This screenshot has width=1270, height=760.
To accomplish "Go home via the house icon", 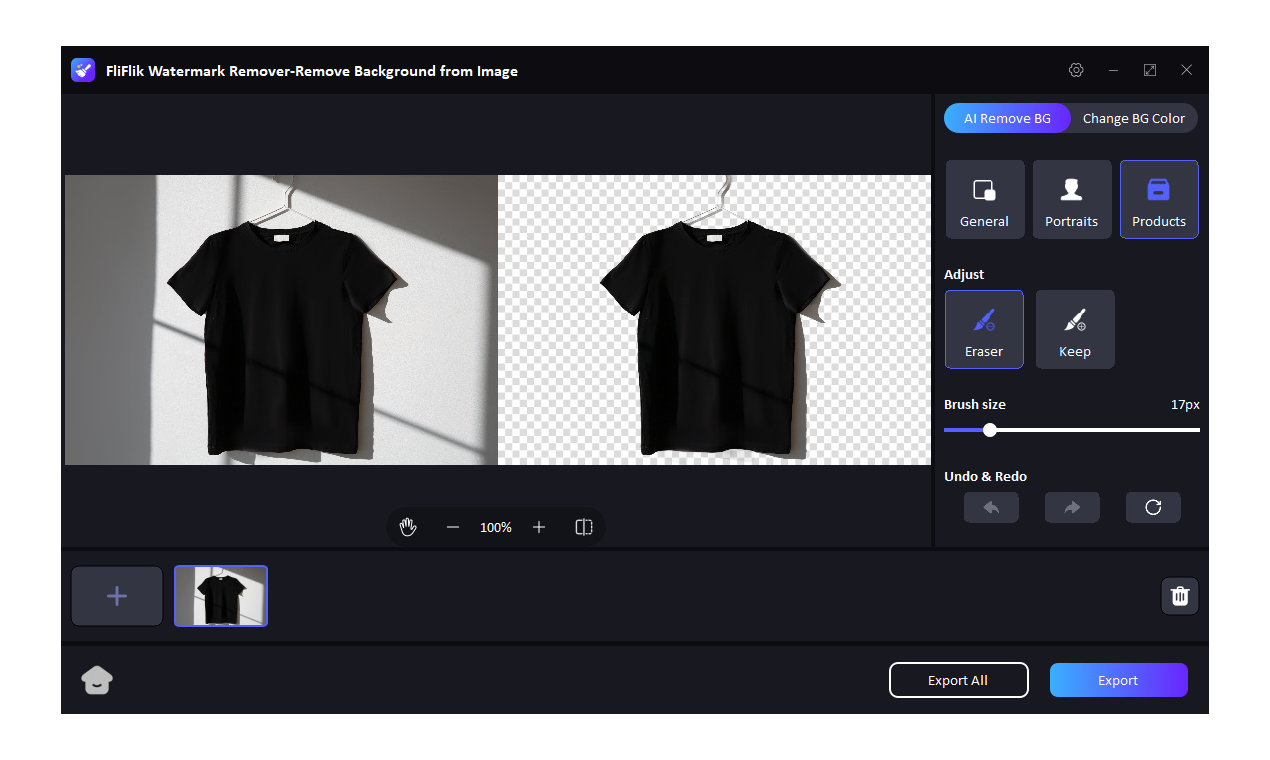I will click(x=97, y=680).
